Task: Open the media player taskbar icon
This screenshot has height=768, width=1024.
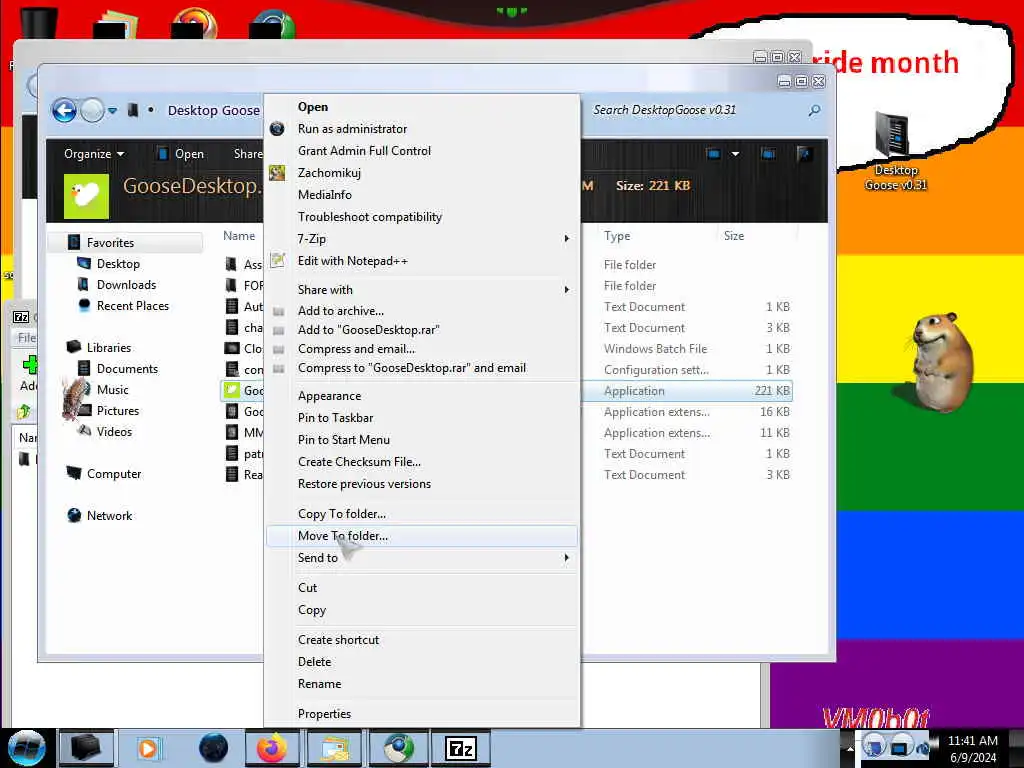Action: [x=148, y=748]
